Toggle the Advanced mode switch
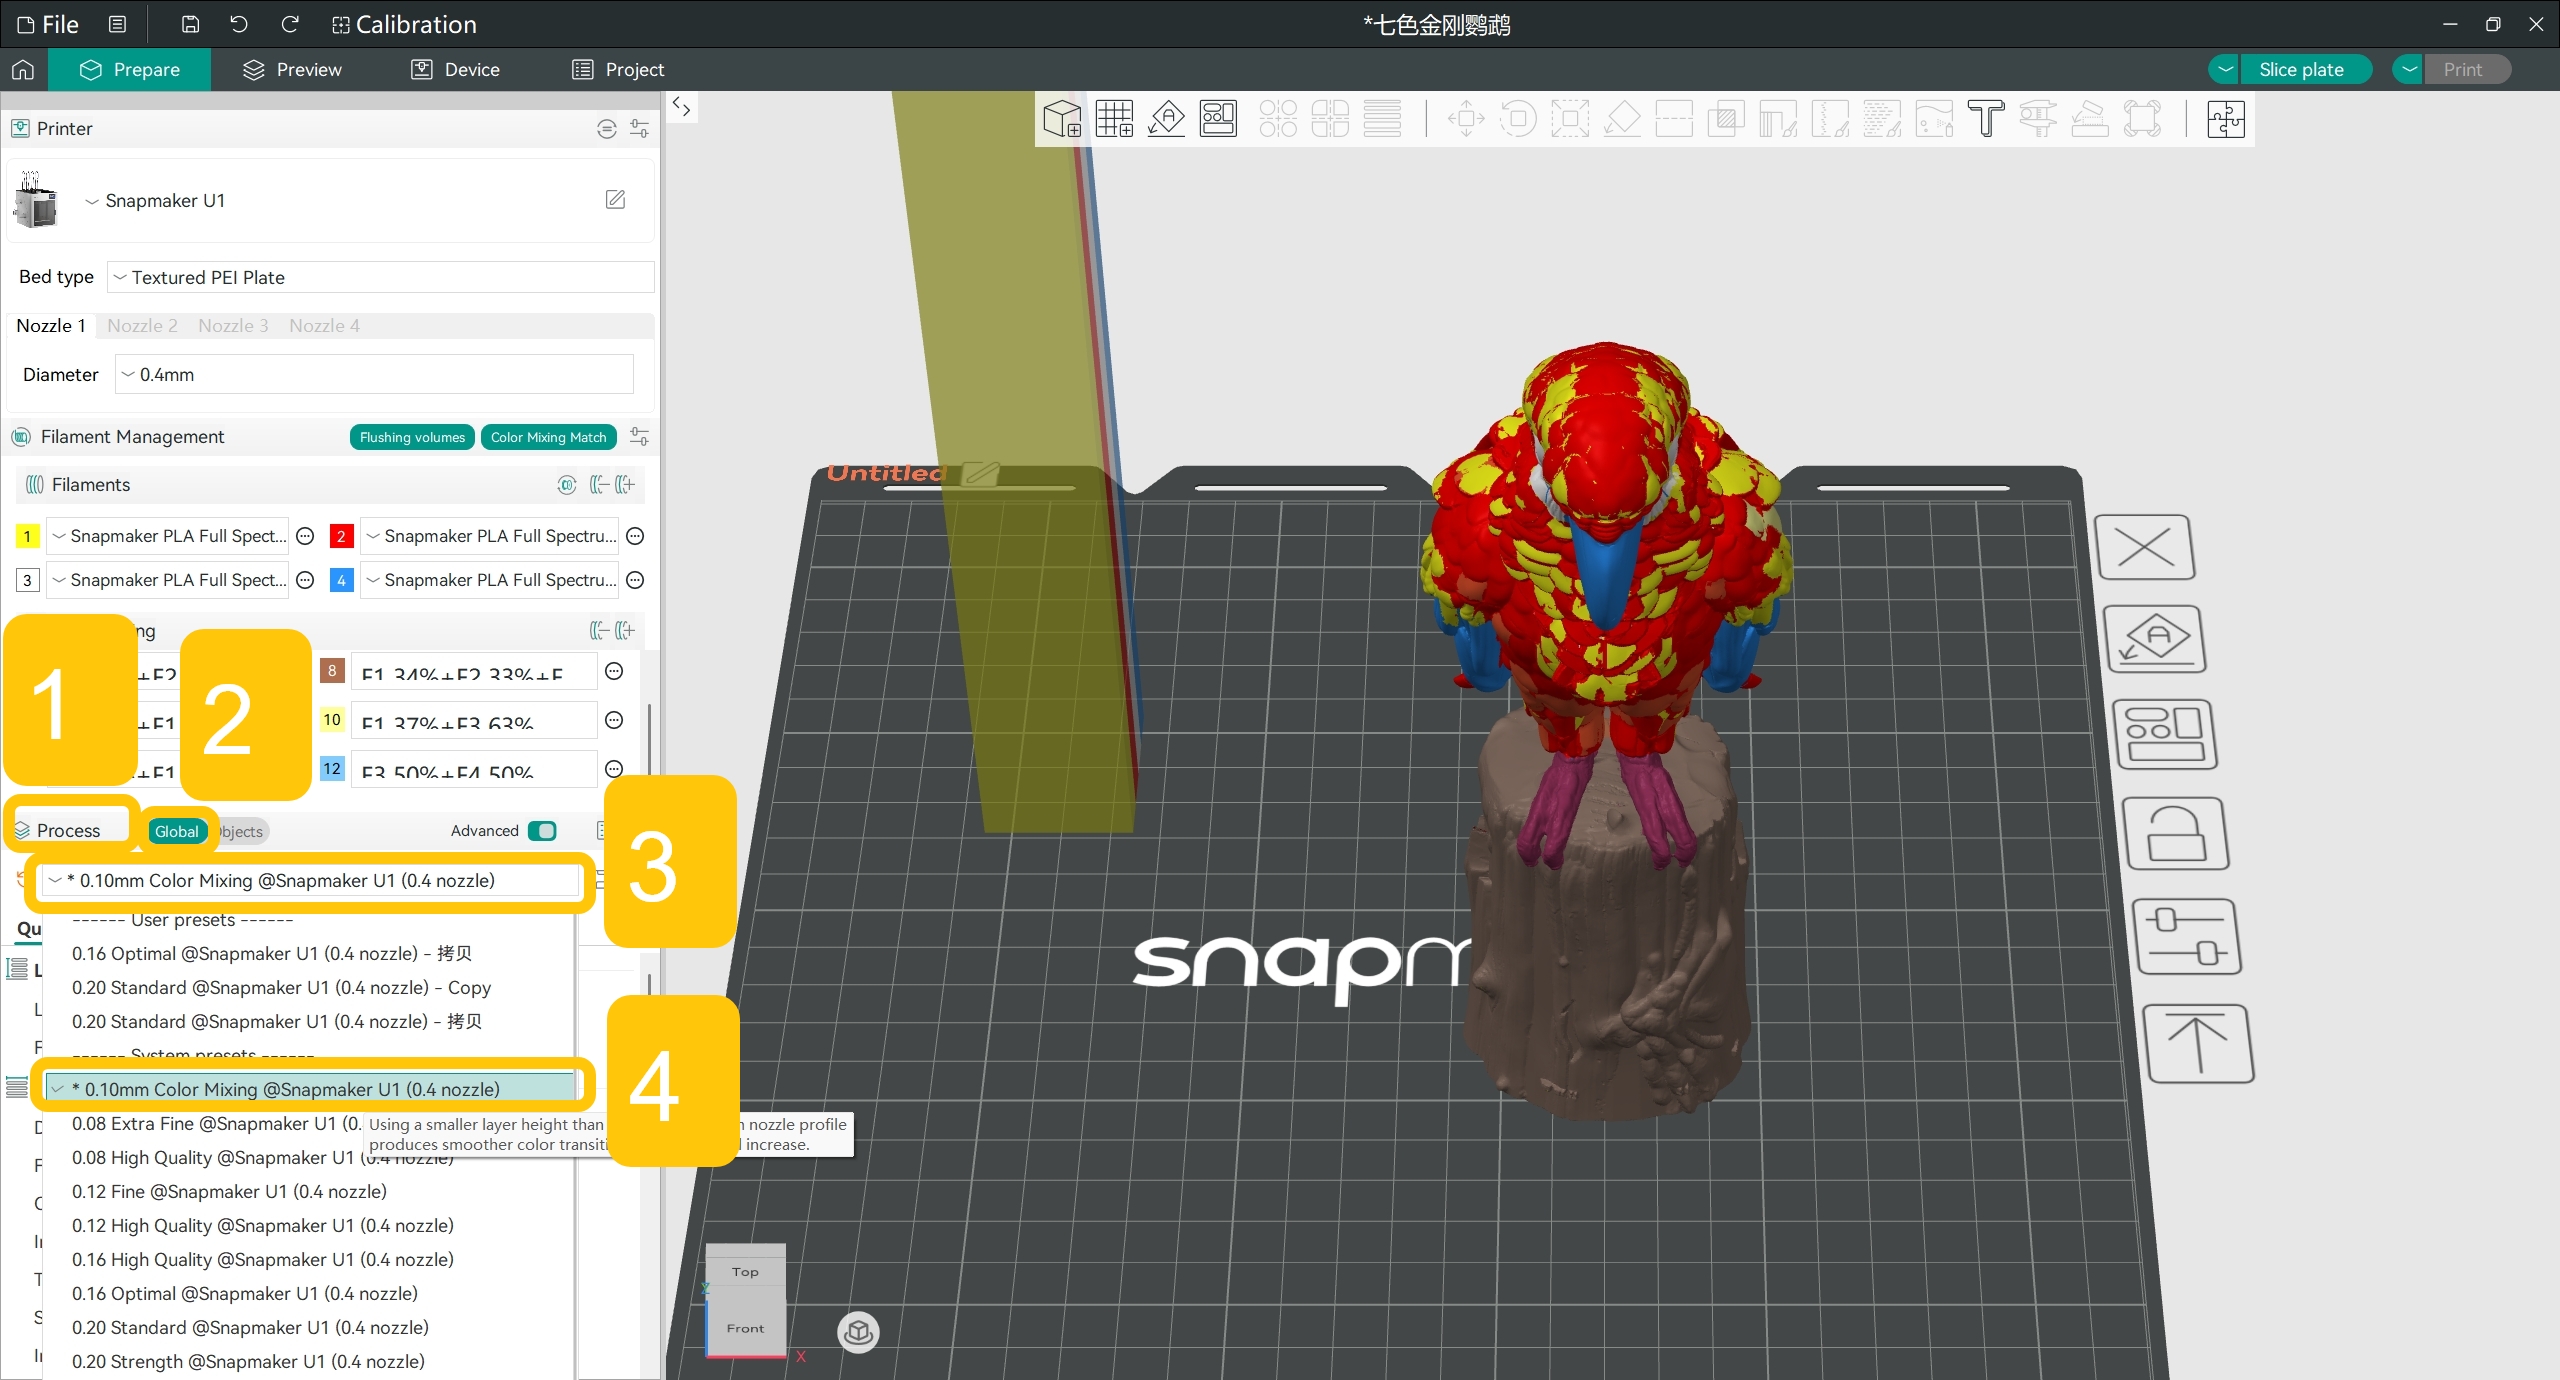This screenshot has width=2560, height=1380. tap(542, 831)
